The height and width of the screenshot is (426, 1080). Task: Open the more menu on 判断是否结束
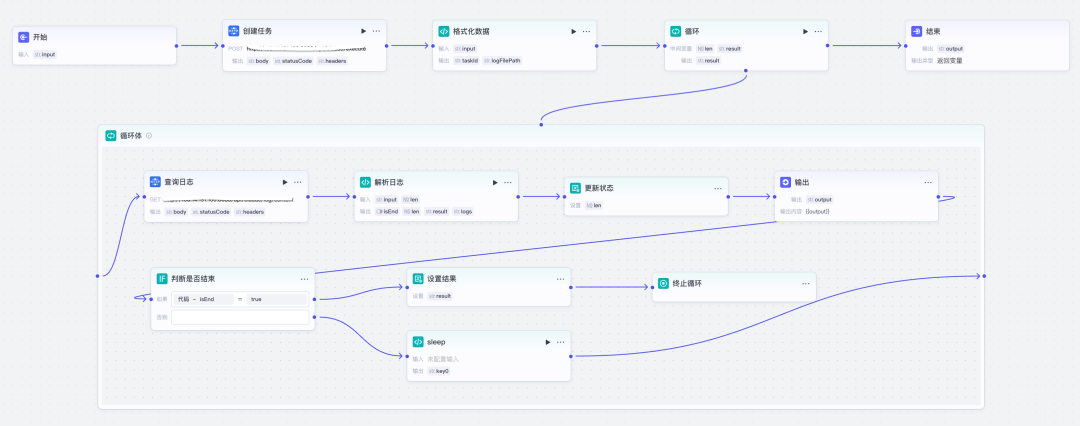(x=304, y=278)
